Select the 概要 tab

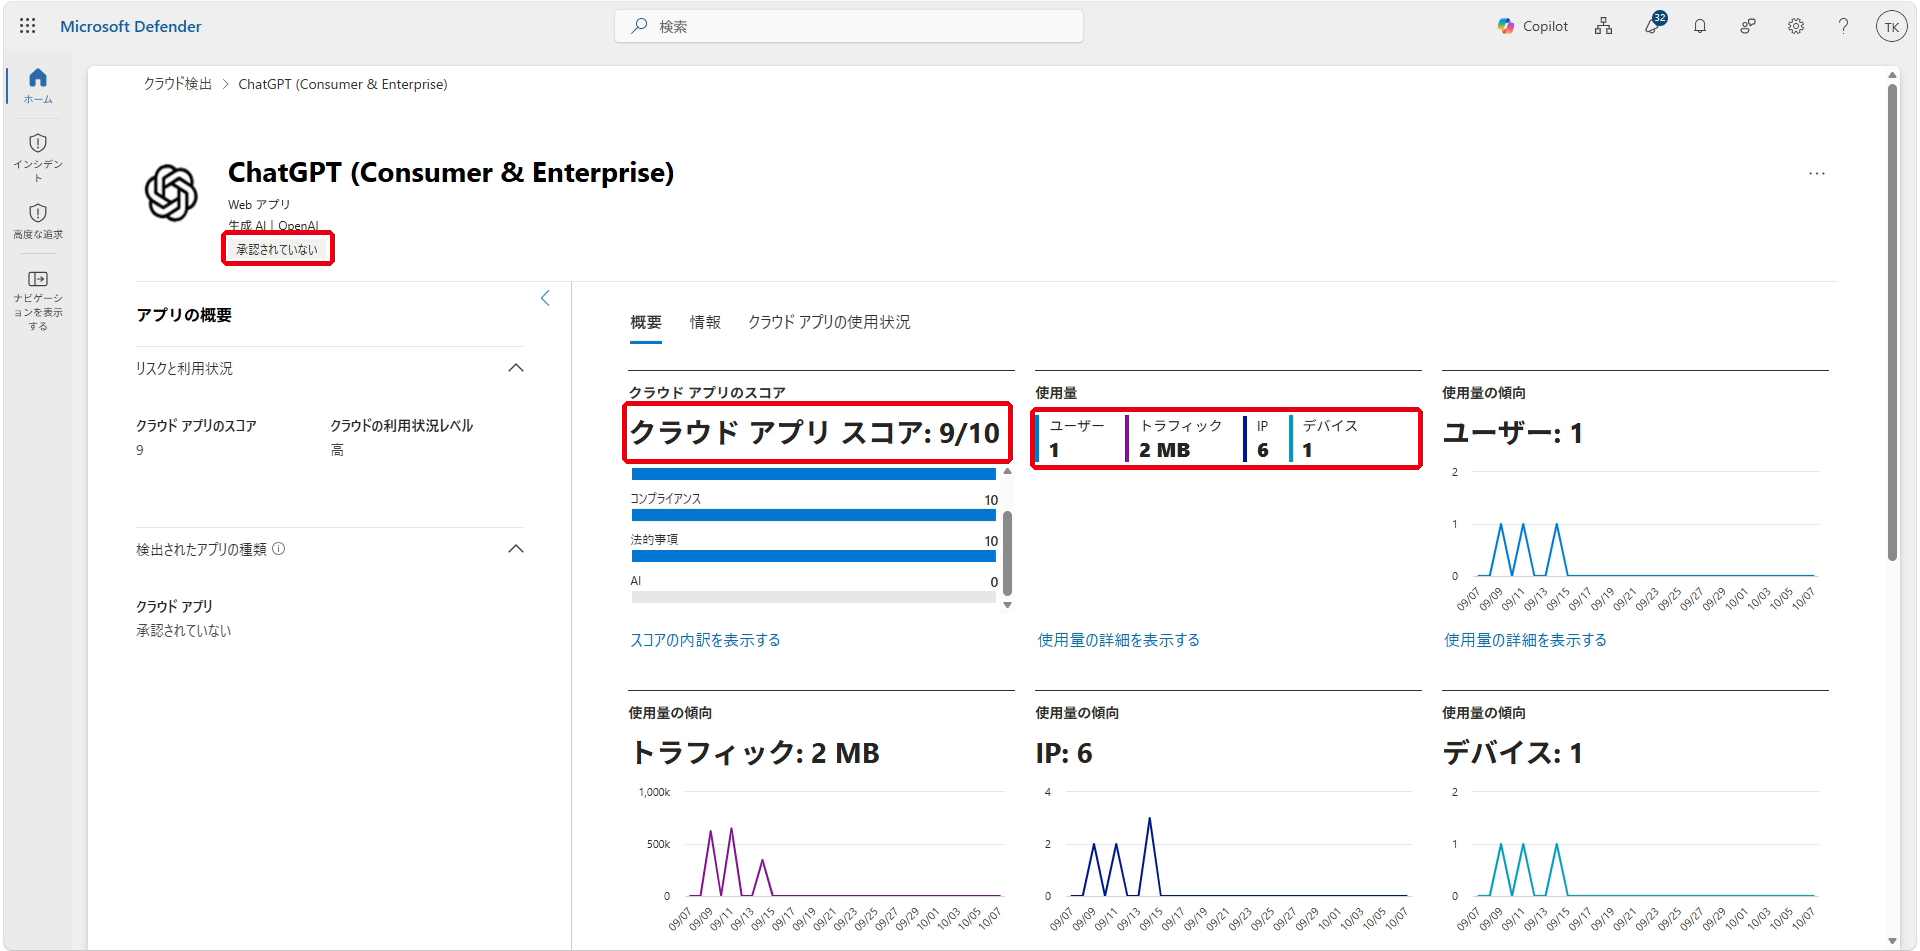point(646,322)
